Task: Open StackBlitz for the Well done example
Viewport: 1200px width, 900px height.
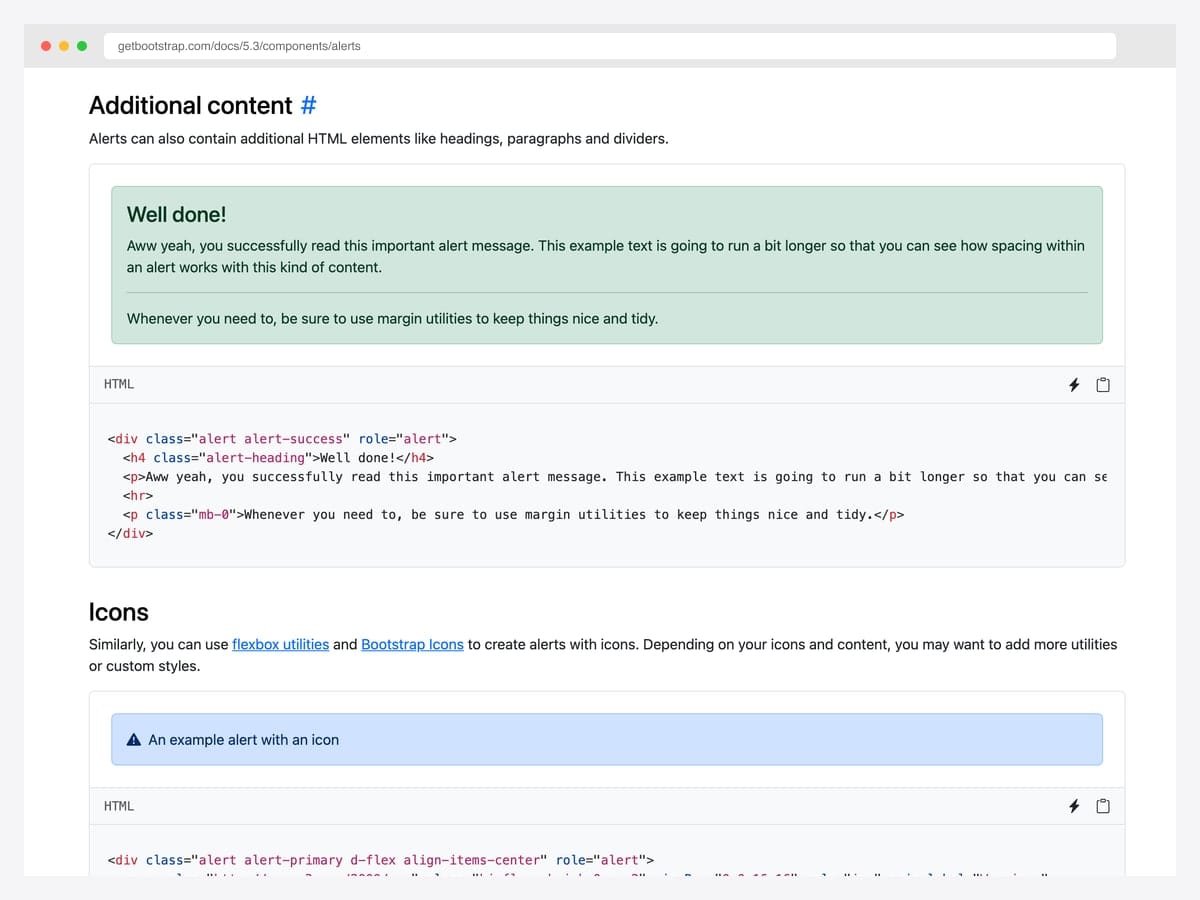Action: (x=1074, y=385)
